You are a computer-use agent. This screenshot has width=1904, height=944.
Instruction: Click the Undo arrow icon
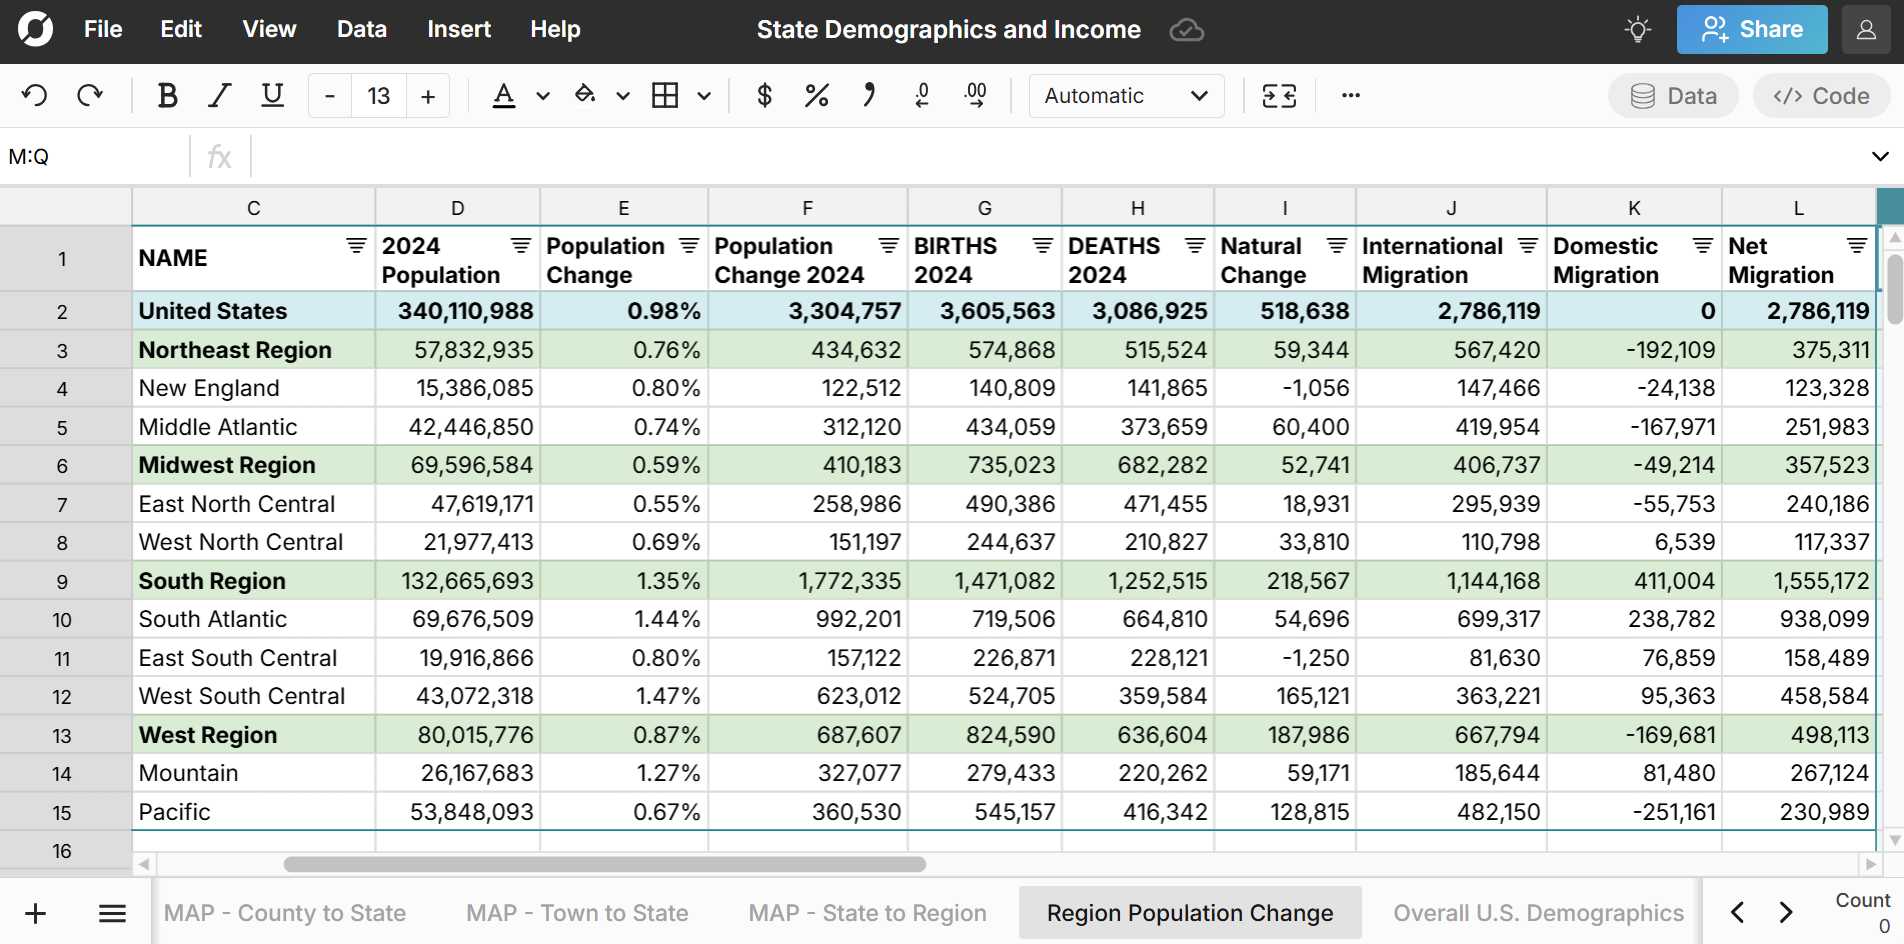[35, 96]
